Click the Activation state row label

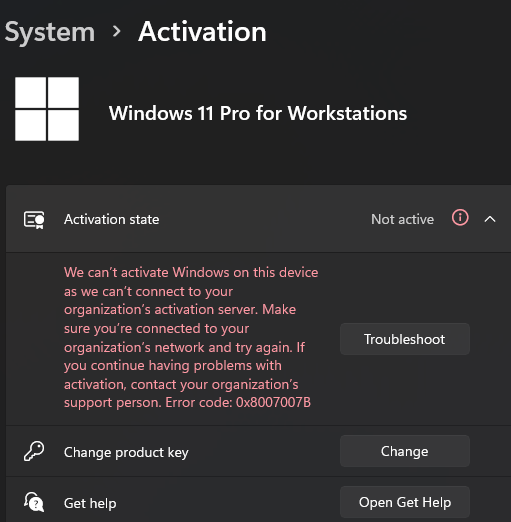point(112,219)
